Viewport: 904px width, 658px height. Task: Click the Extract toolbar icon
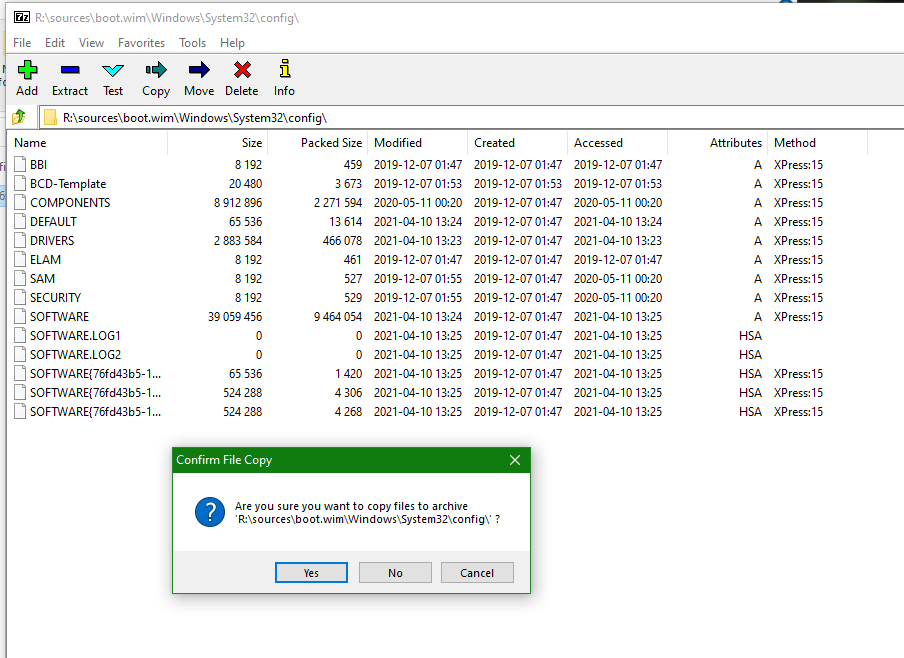(70, 70)
